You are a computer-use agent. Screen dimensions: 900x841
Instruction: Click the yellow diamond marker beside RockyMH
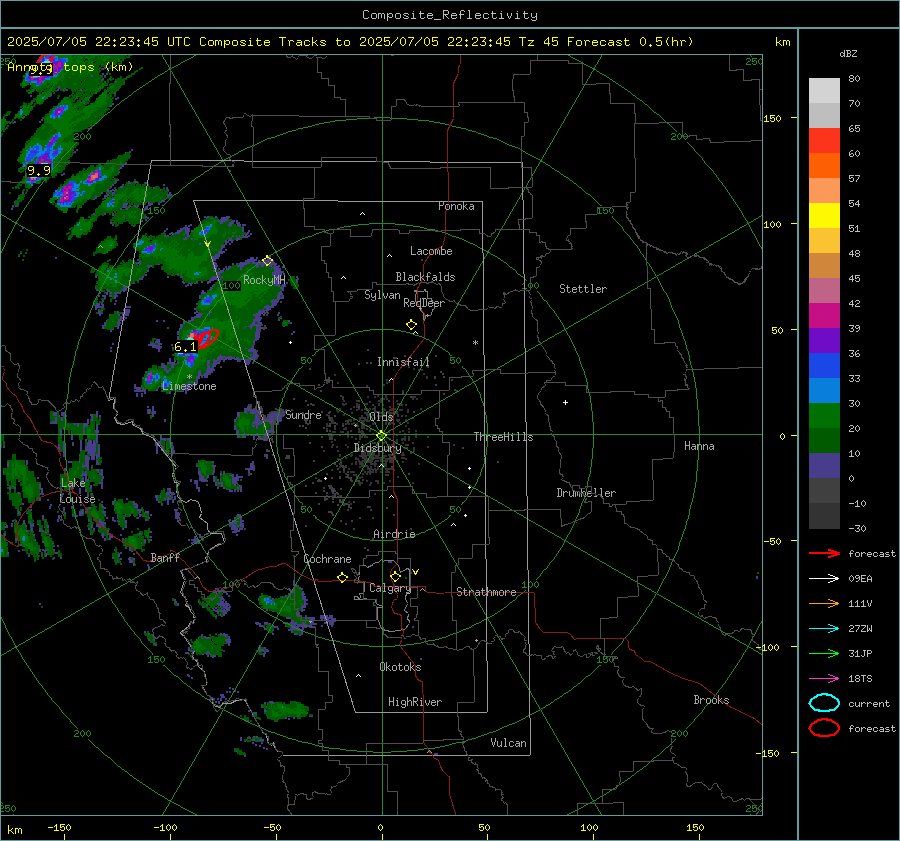point(267,261)
